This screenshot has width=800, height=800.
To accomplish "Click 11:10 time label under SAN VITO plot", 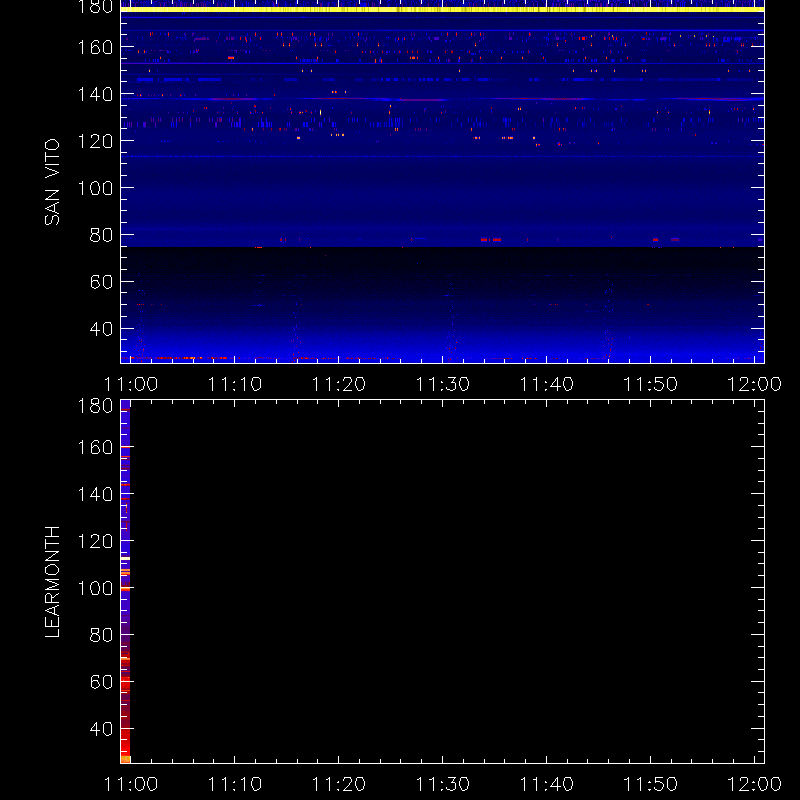I will 235,384.
